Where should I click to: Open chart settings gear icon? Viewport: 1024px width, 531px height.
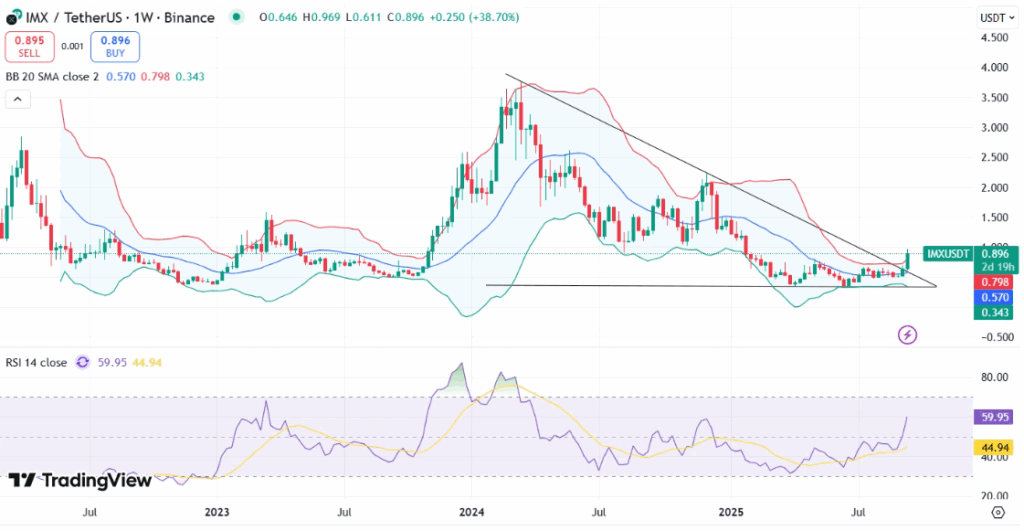997,512
